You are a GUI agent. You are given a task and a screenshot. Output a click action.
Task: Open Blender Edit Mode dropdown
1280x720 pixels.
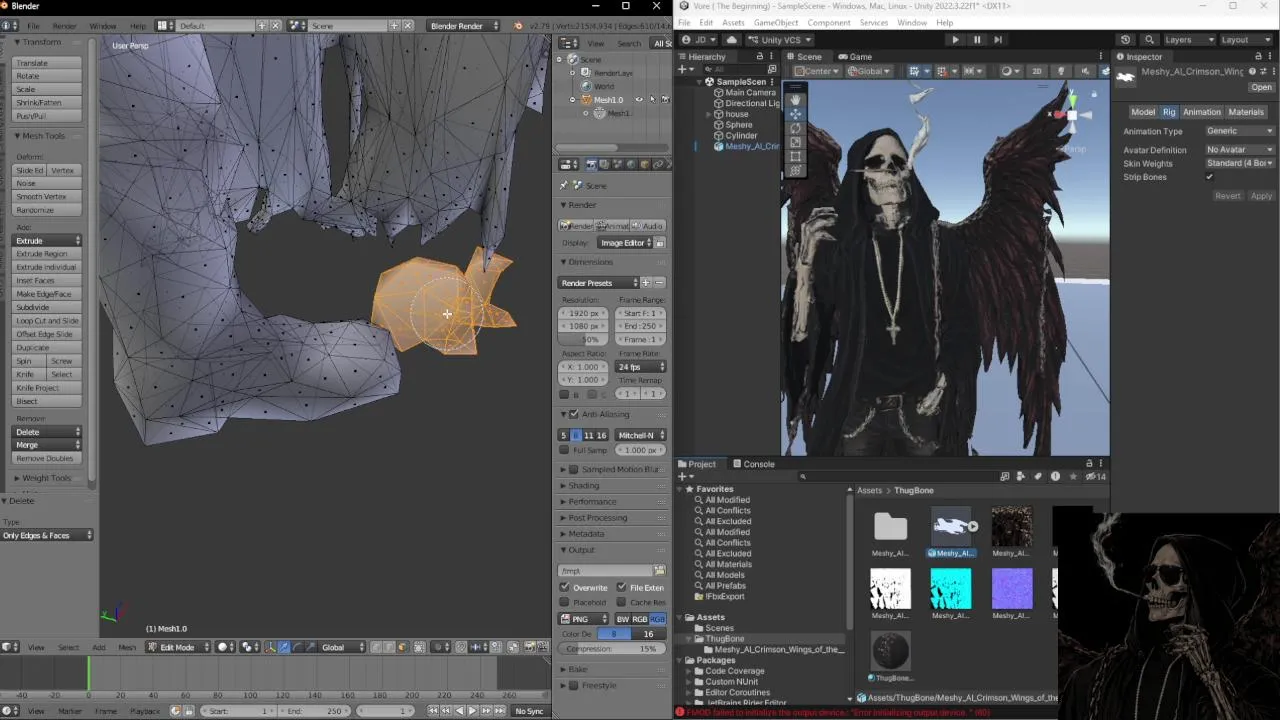179,647
